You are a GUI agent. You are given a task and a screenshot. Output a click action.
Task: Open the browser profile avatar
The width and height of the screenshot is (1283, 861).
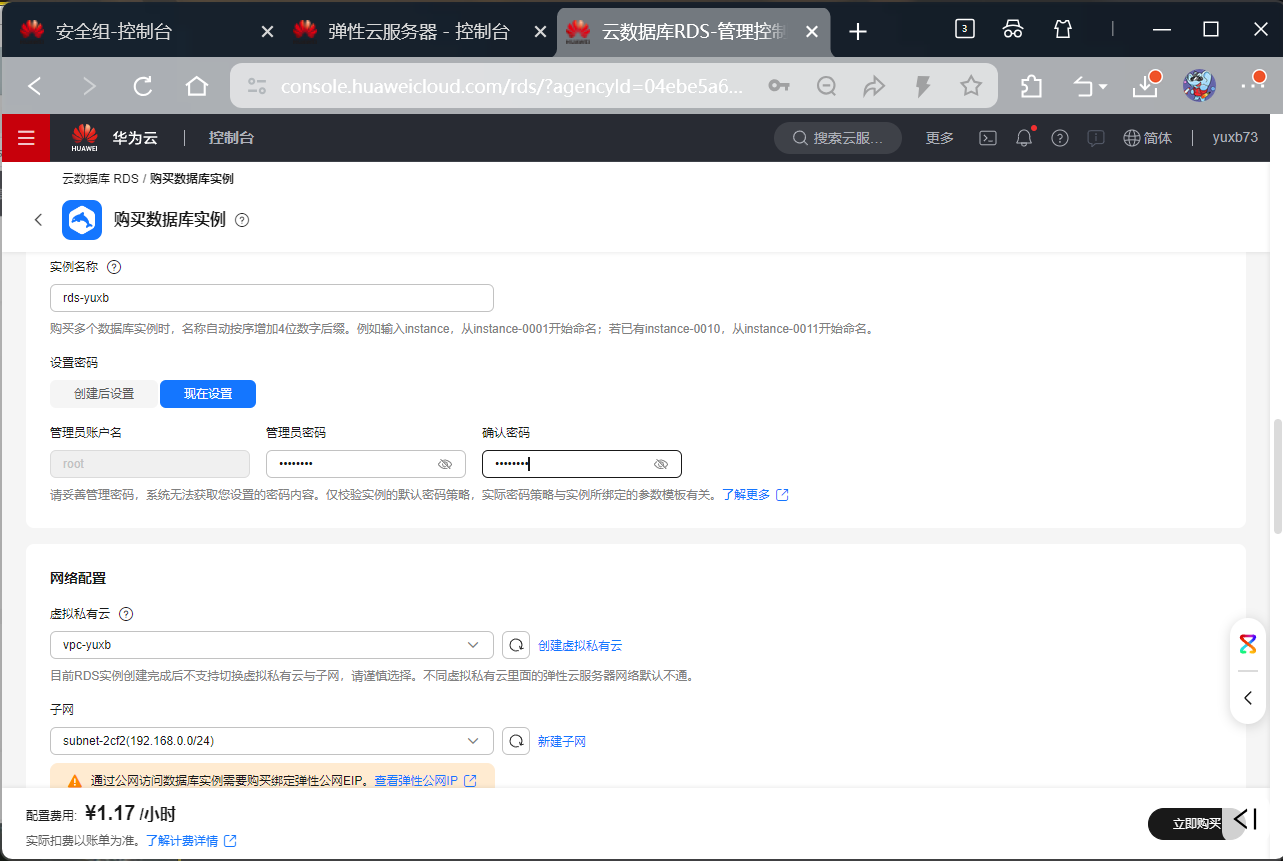pyautogui.click(x=1199, y=86)
